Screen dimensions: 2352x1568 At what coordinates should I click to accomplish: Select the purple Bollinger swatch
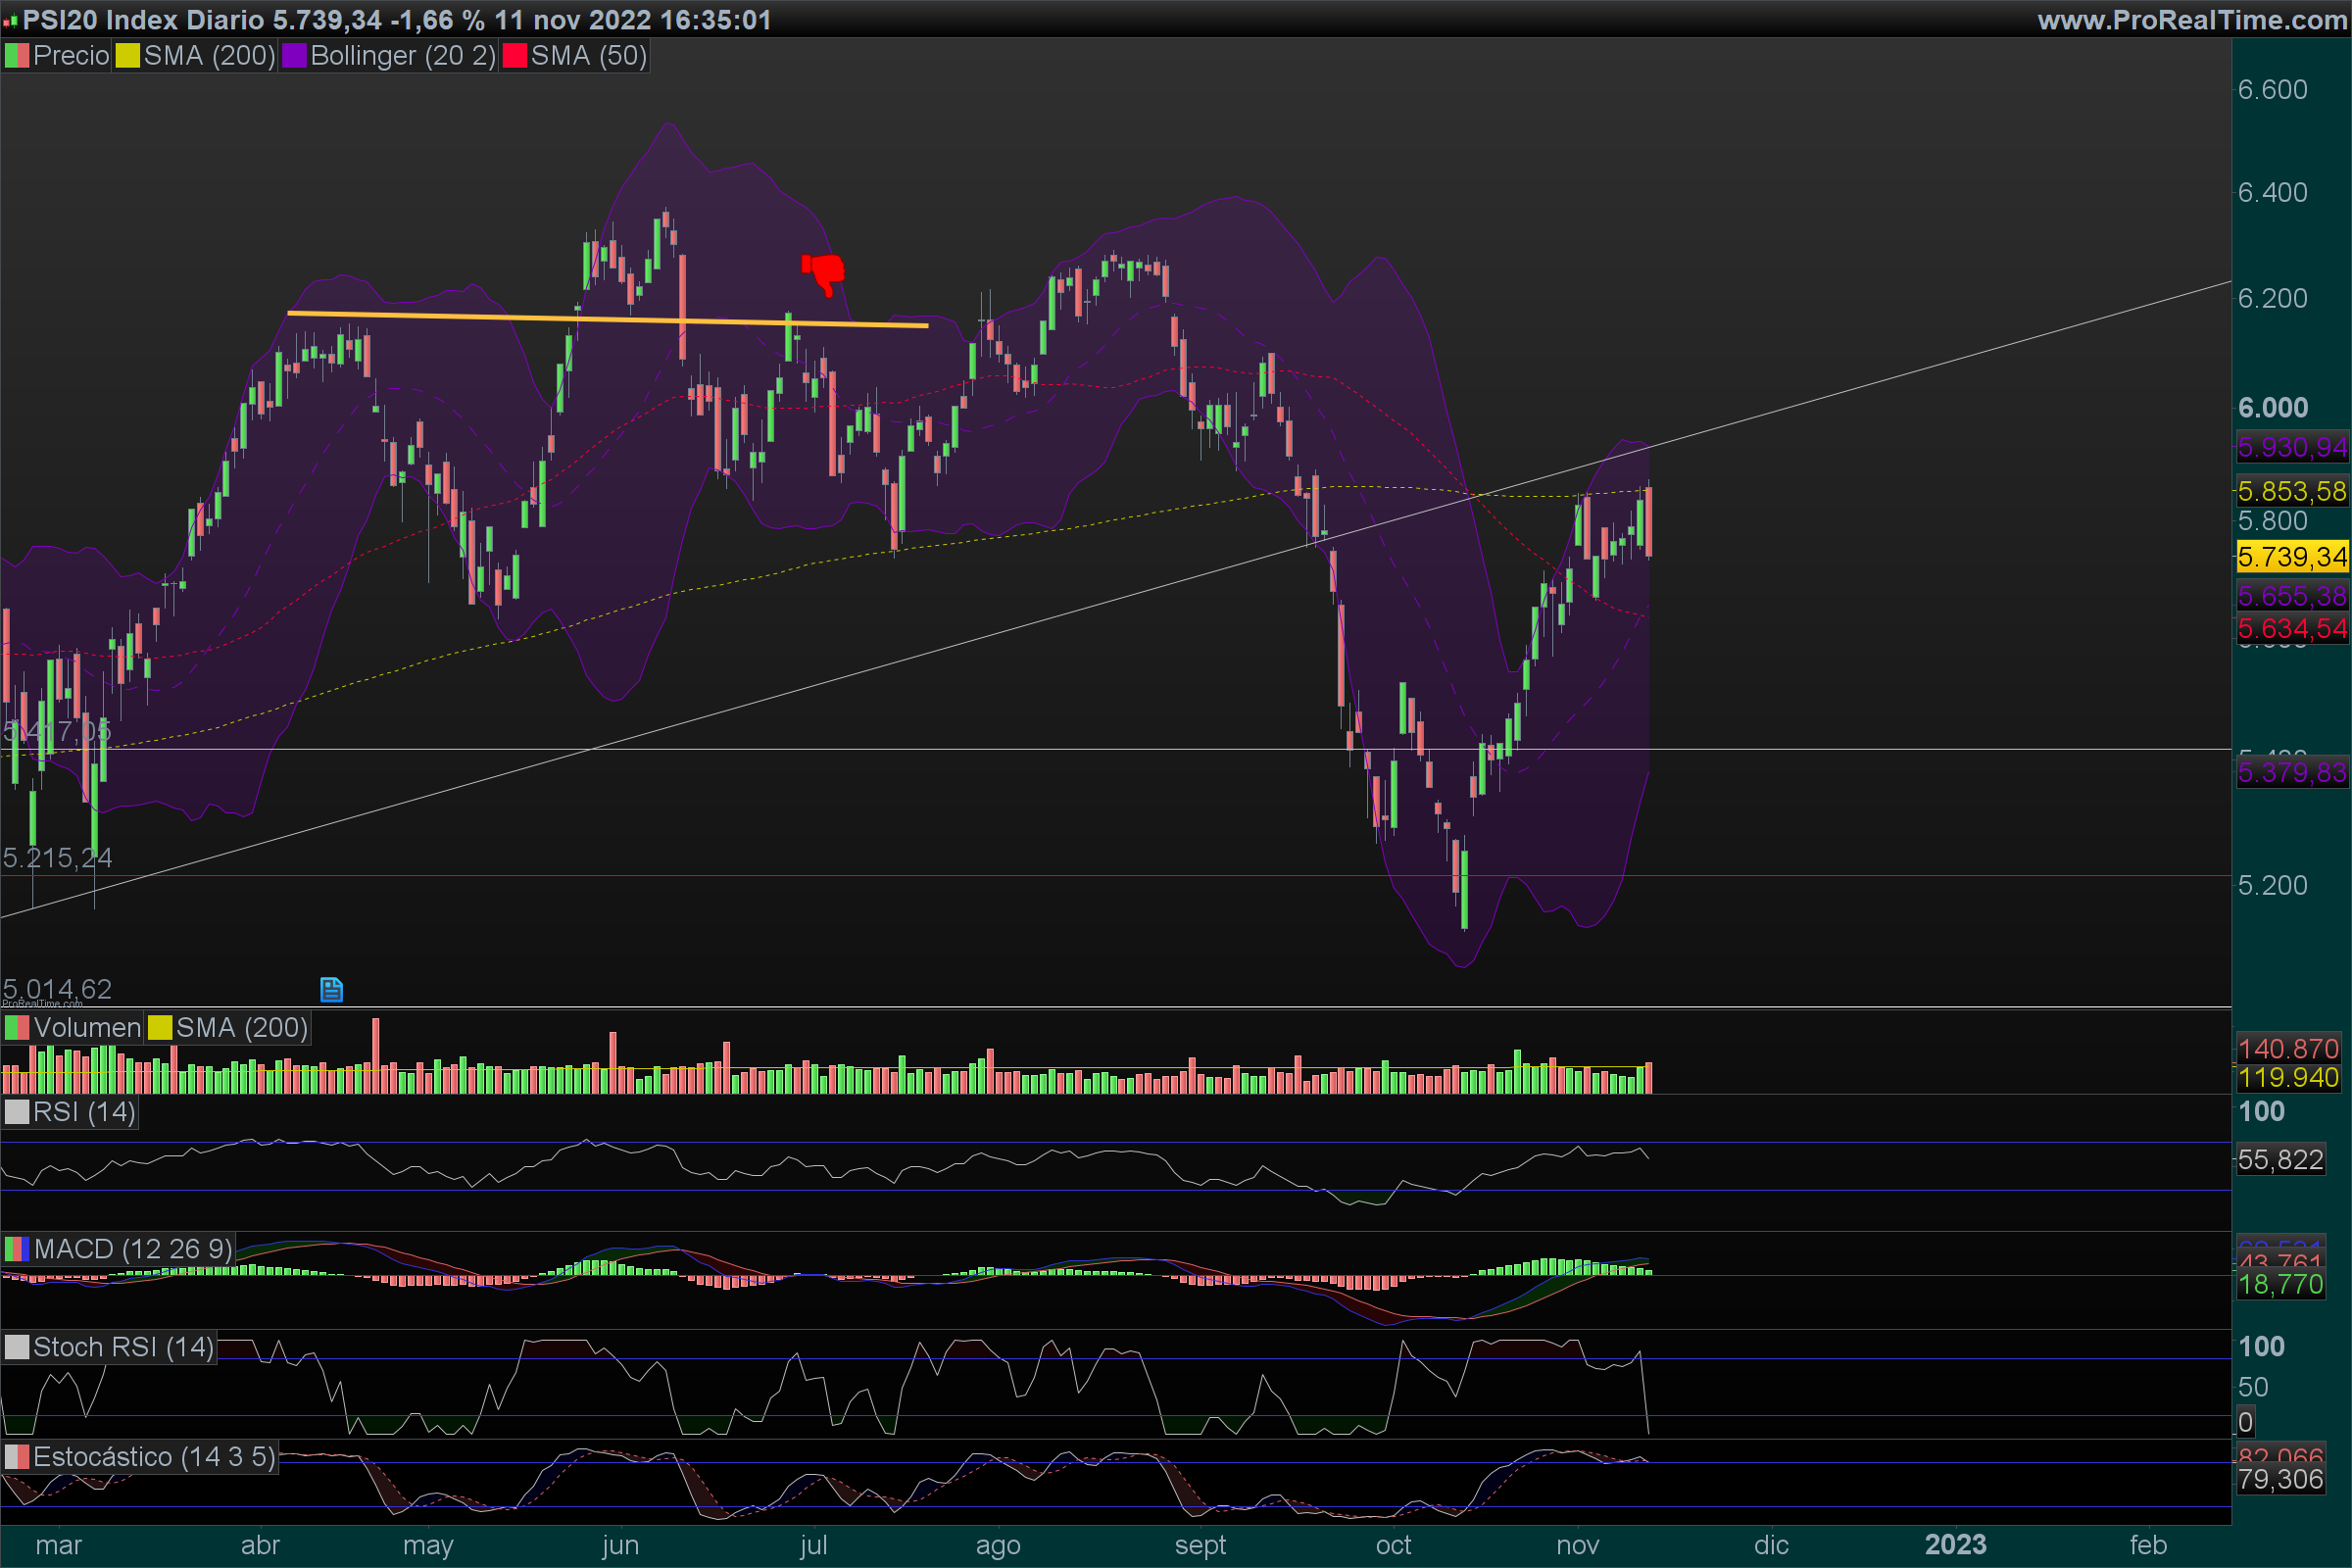[294, 56]
